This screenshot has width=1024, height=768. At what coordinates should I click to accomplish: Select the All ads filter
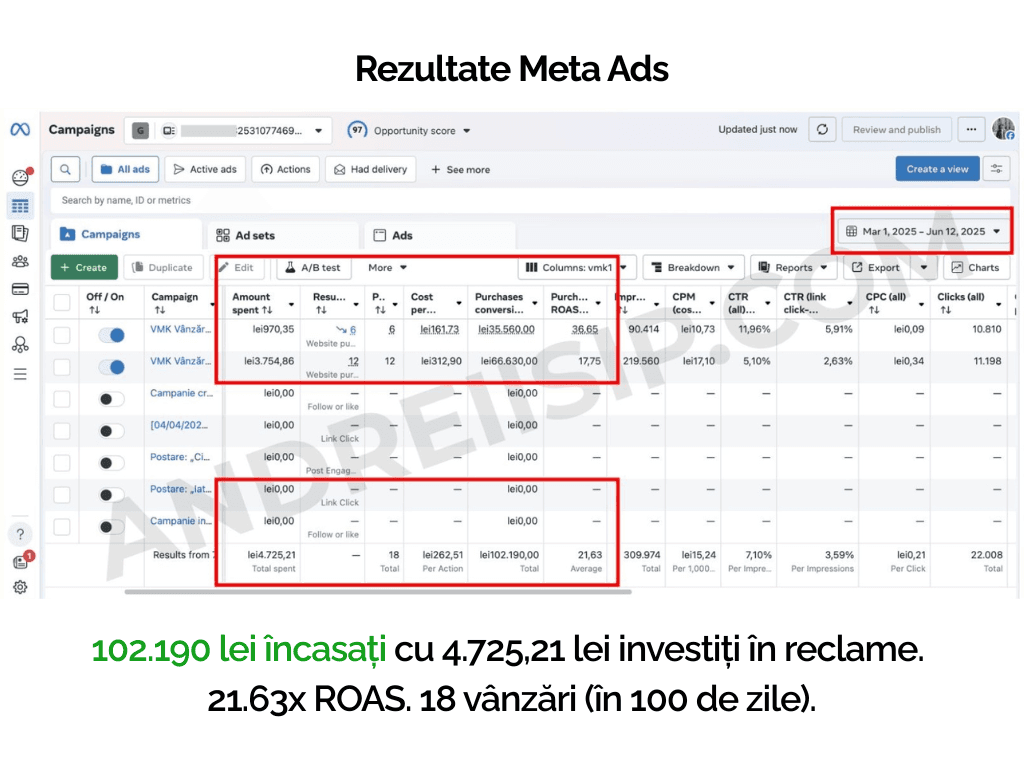point(125,169)
